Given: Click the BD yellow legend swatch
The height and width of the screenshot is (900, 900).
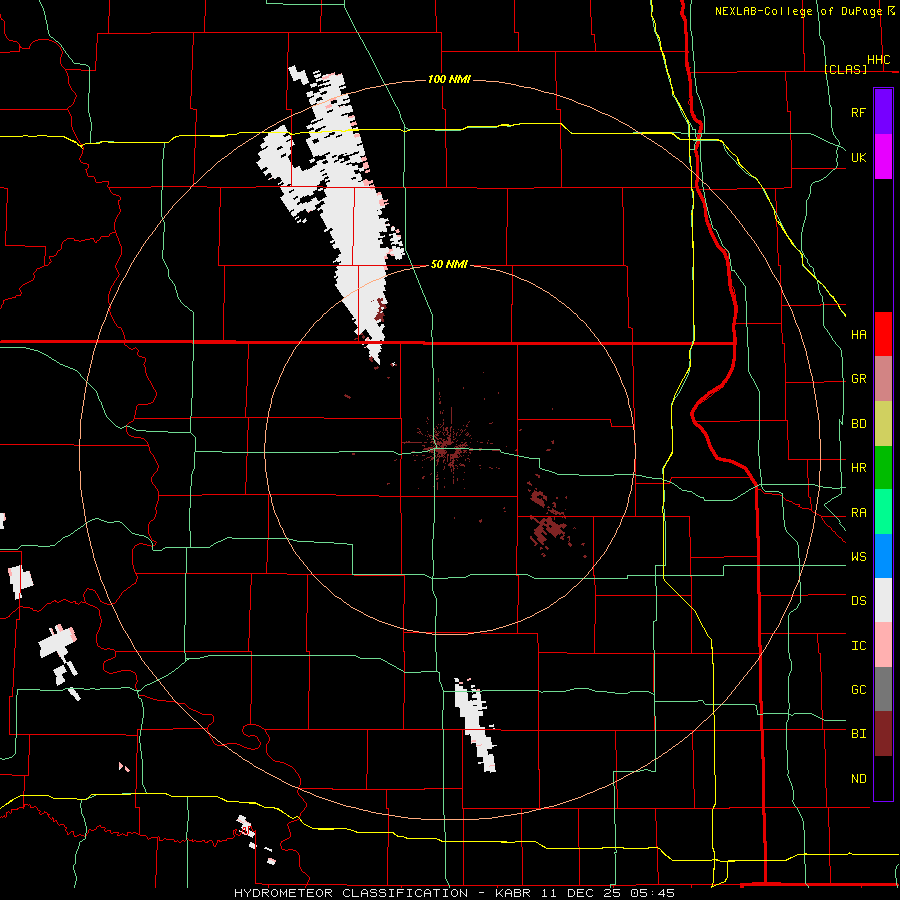Looking at the screenshot, I should point(883,423).
